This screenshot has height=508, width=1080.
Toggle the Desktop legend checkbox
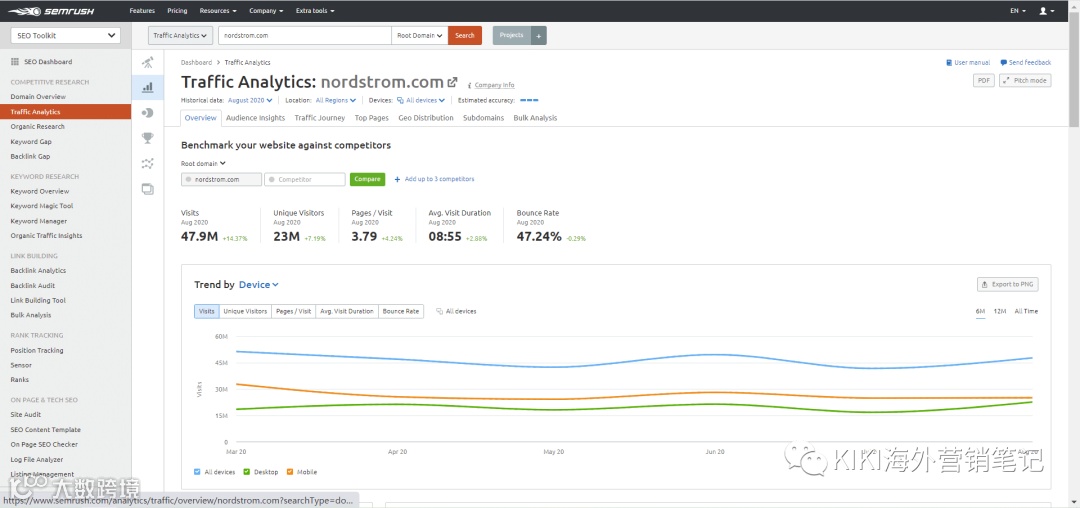[x=247, y=472]
